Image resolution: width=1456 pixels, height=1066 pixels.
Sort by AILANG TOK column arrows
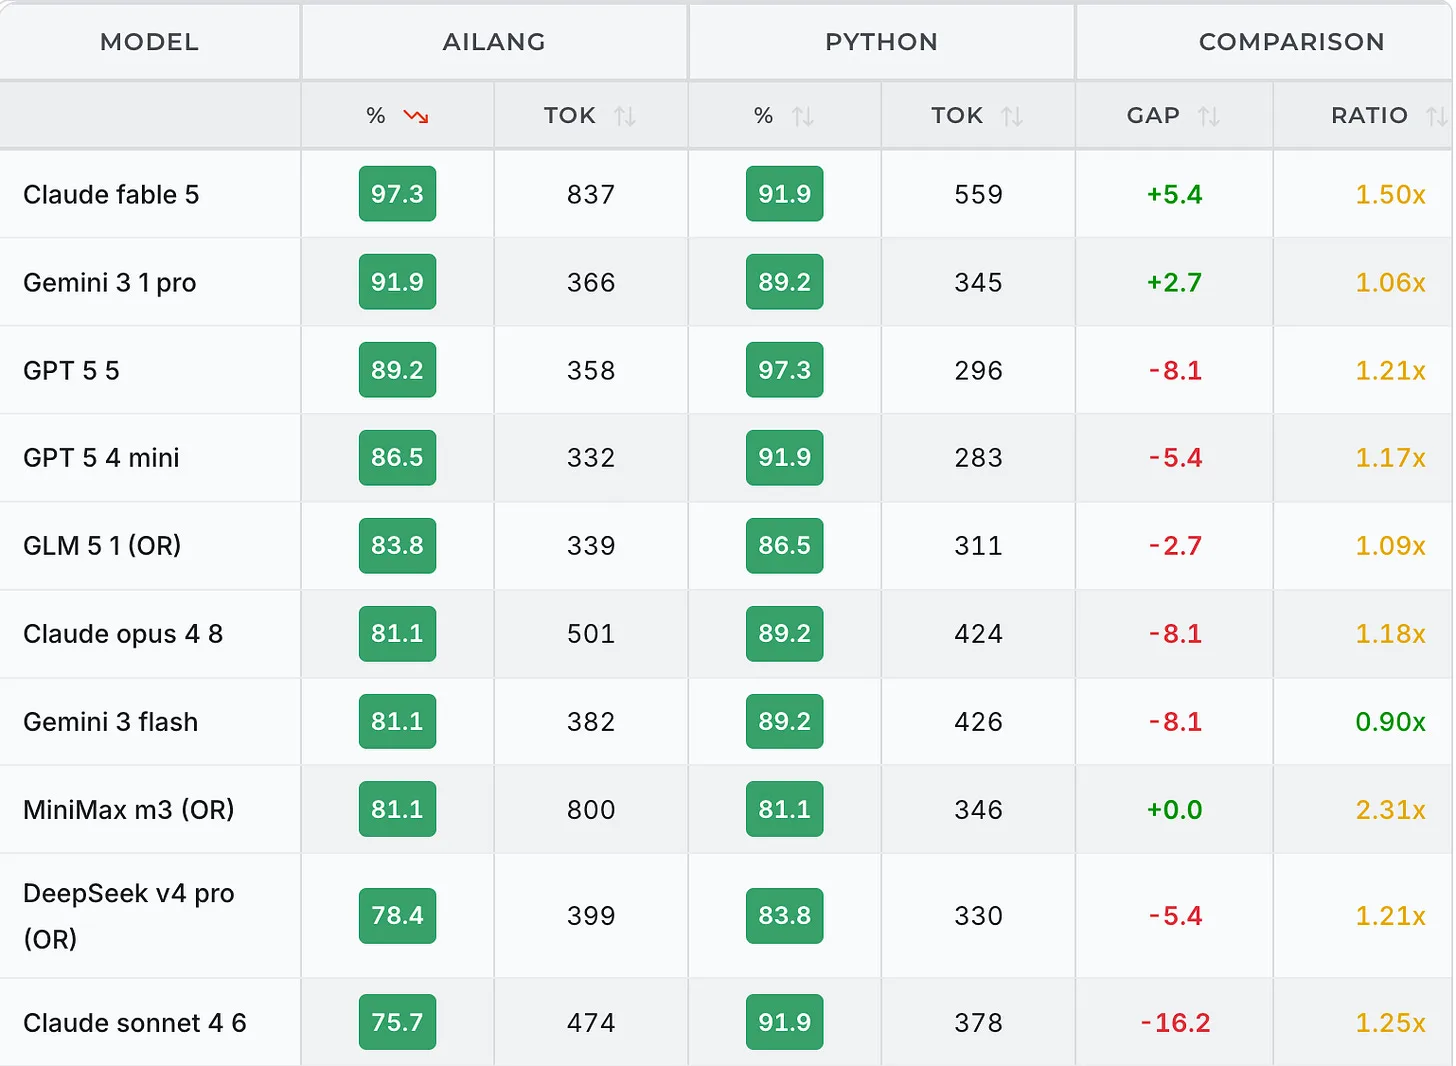pyautogui.click(x=625, y=116)
